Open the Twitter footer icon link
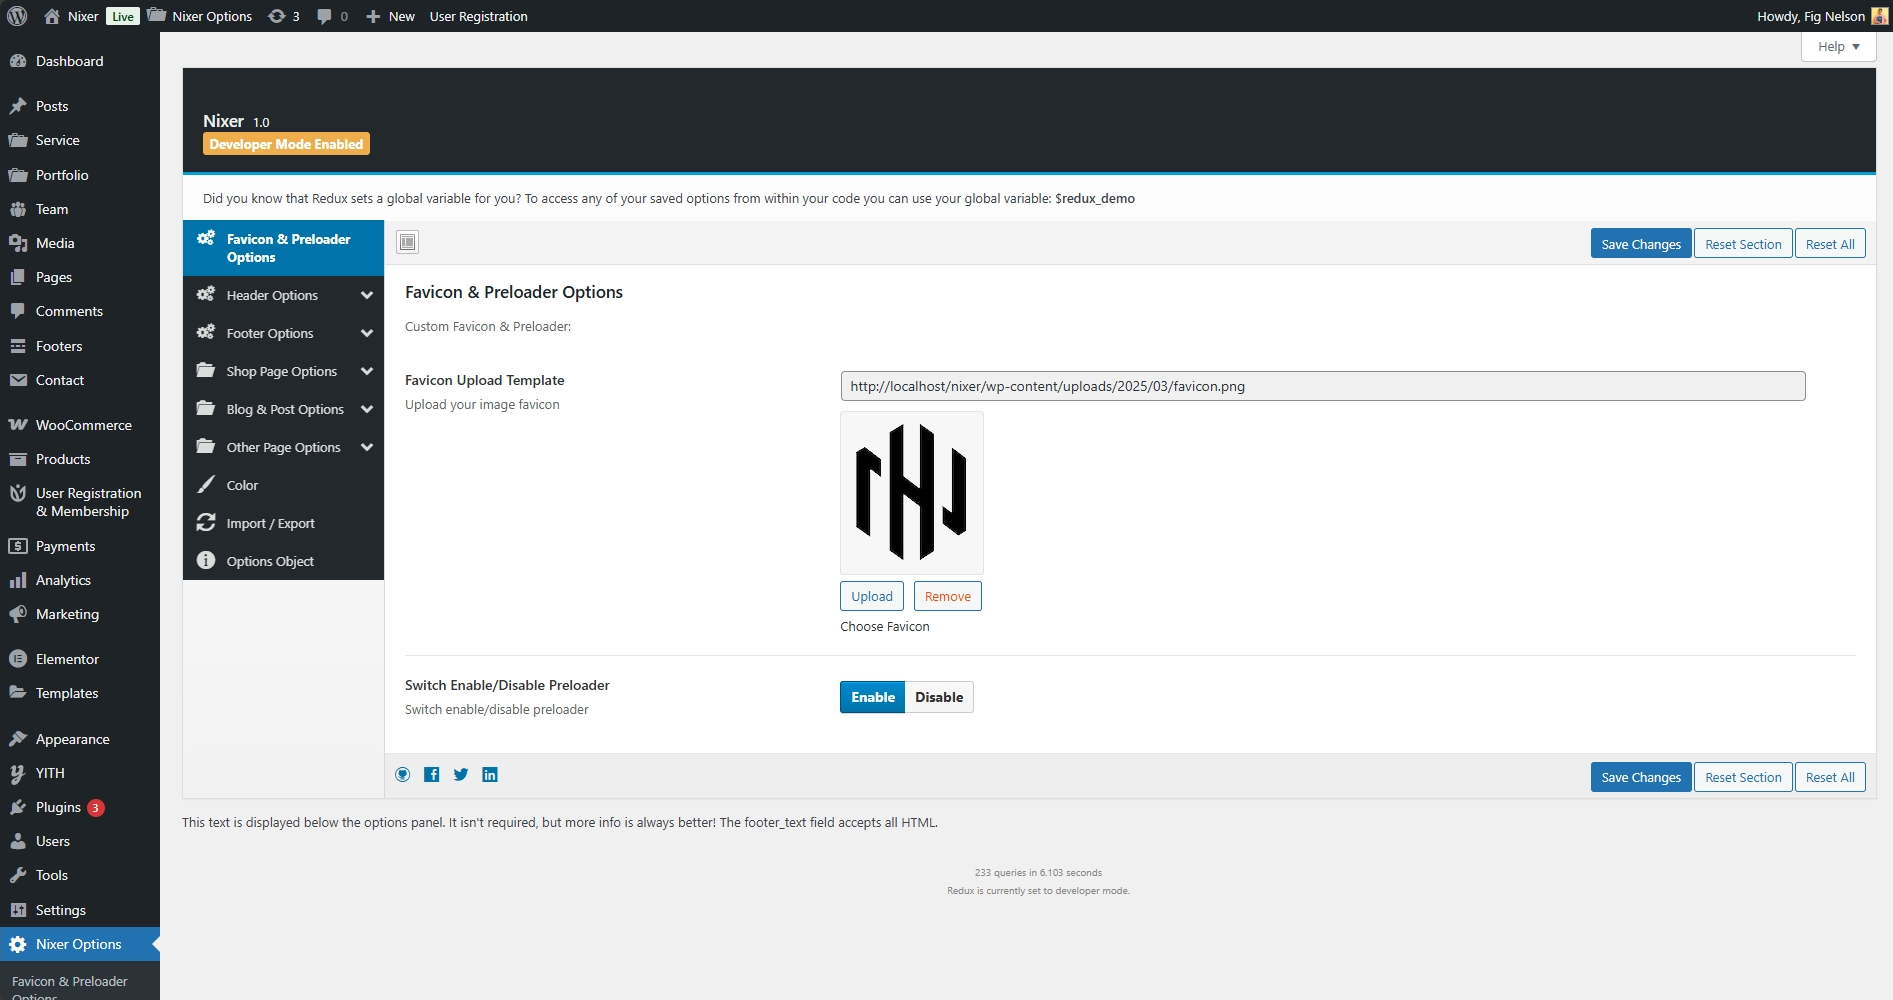Screen dimensions: 1893x1000 [x=461, y=774]
